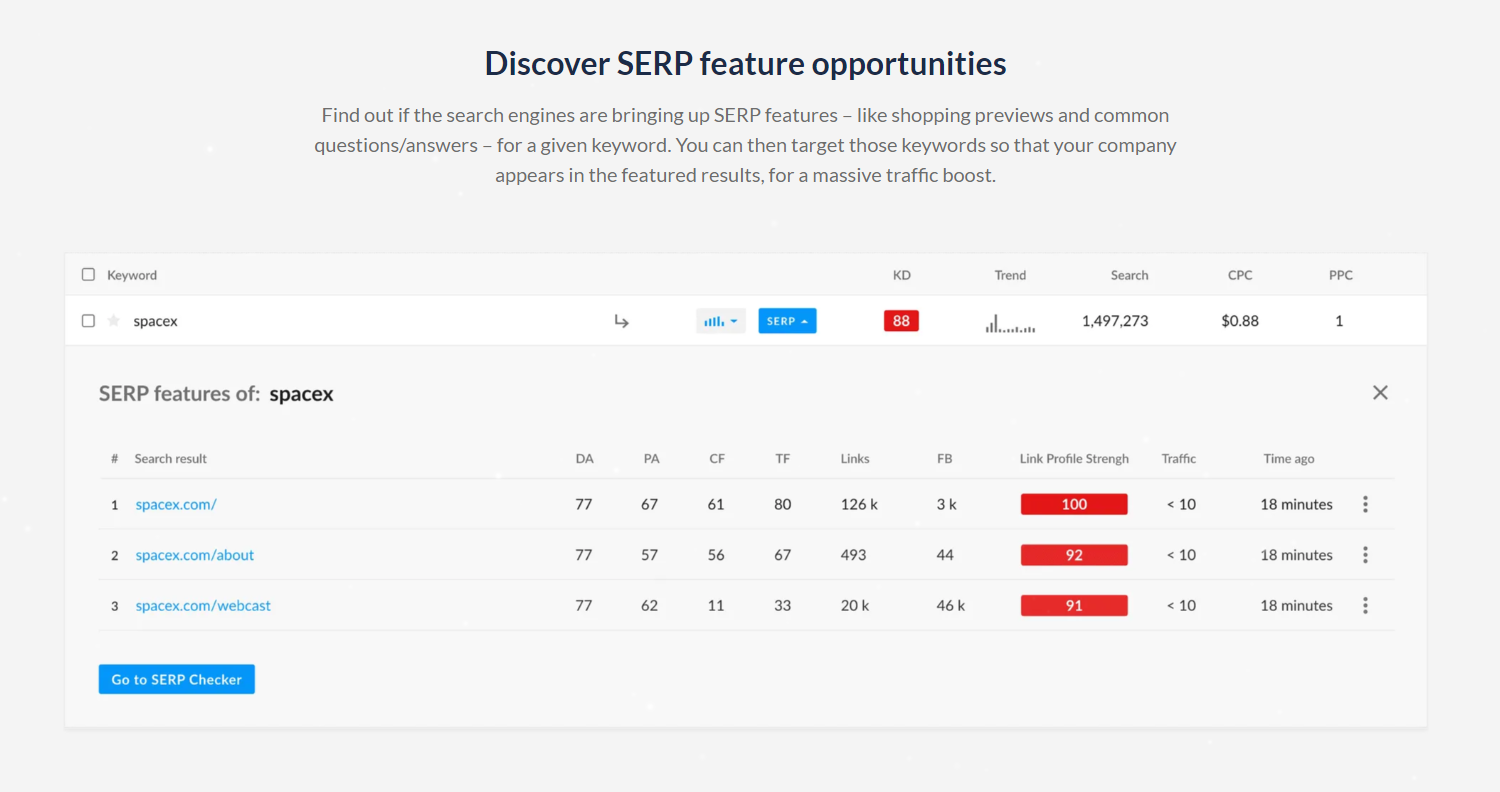The height and width of the screenshot is (792, 1500).
Task: Open the spacex.com/about link
Action: point(195,555)
